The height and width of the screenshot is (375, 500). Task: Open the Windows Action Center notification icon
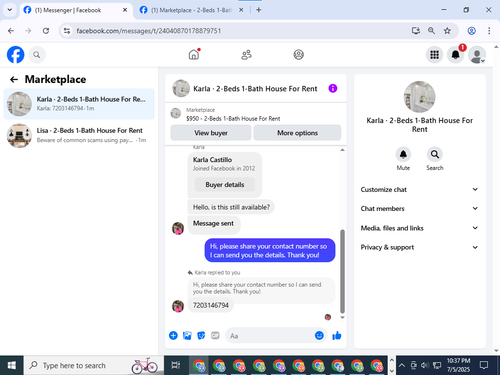[x=484, y=366]
